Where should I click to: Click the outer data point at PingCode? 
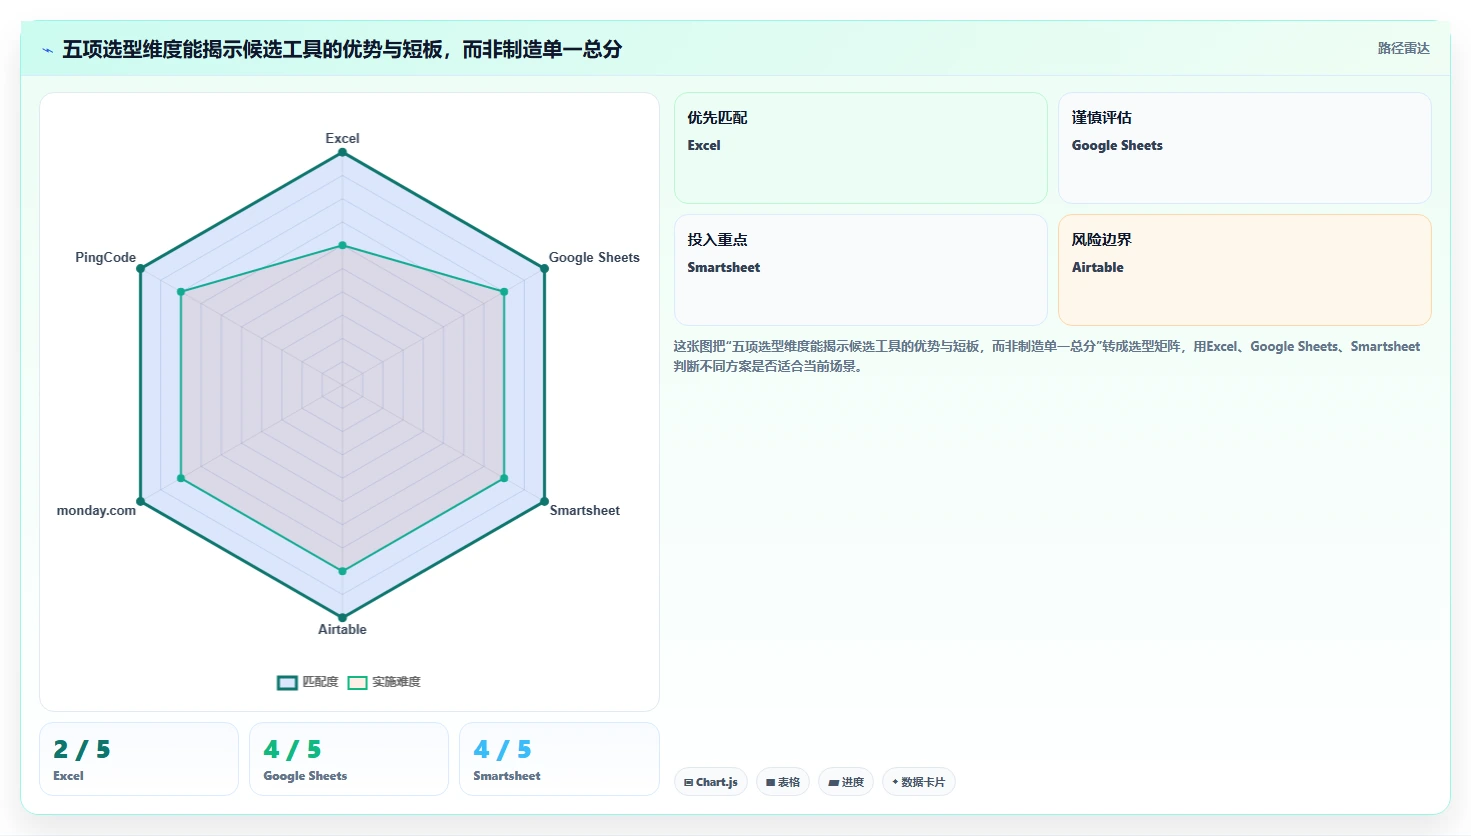pyautogui.click(x=141, y=268)
